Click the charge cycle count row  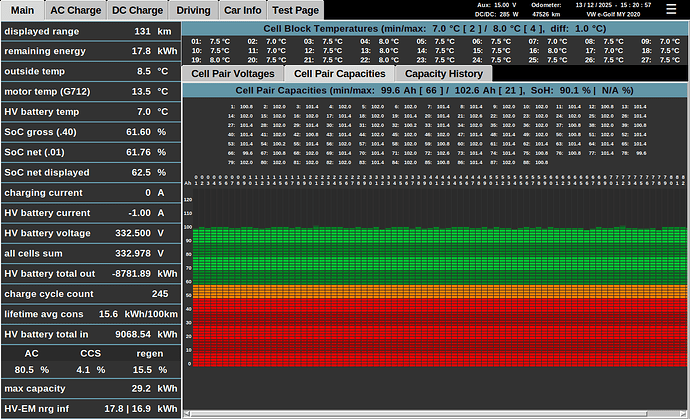[x=90, y=294]
